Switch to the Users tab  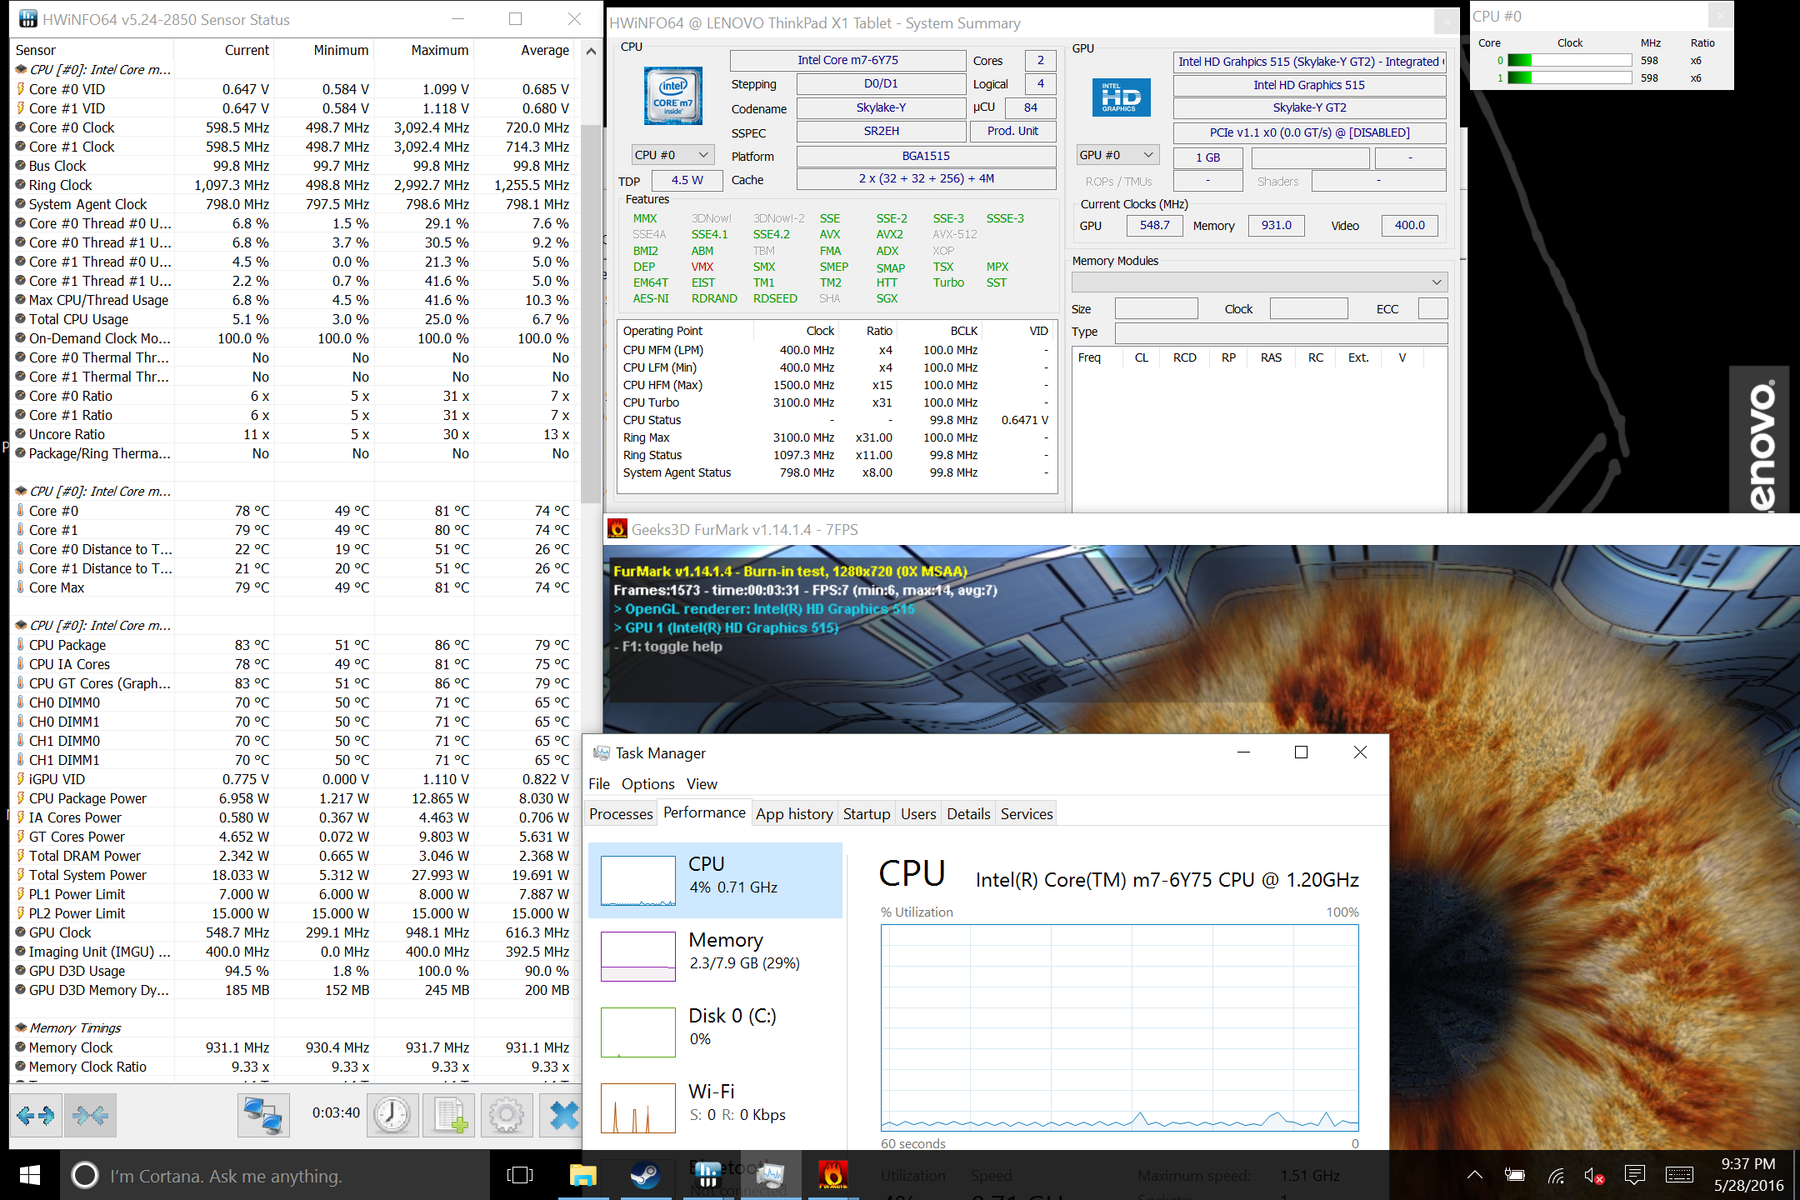pos(918,814)
